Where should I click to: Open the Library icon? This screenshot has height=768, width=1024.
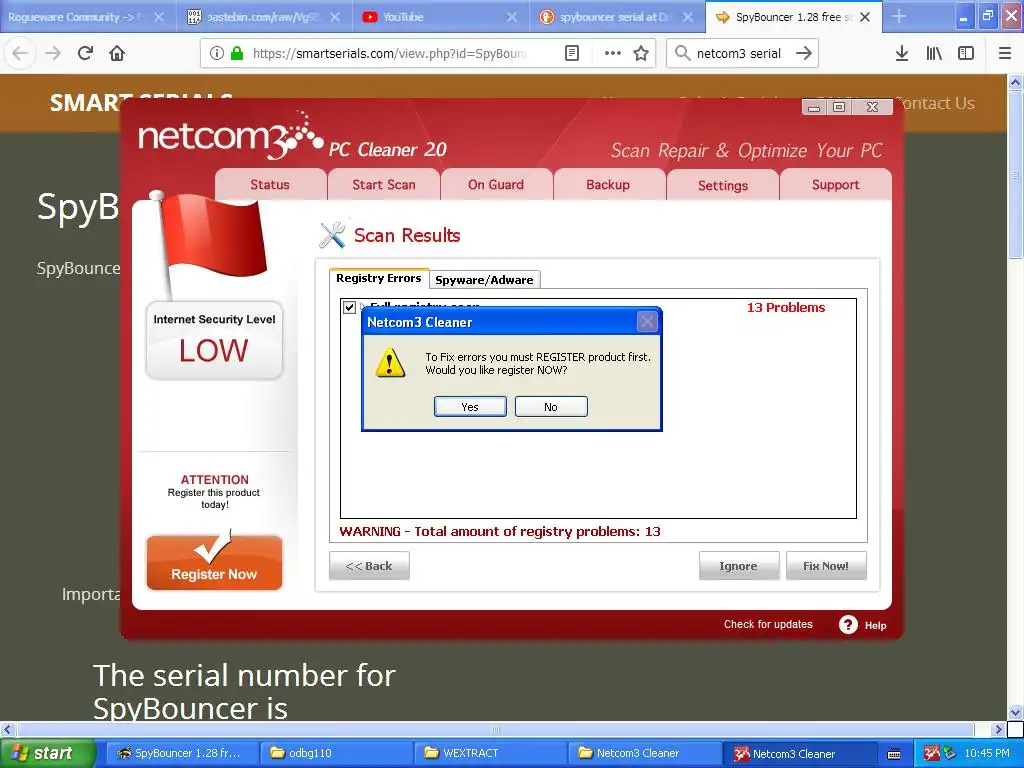coord(934,53)
